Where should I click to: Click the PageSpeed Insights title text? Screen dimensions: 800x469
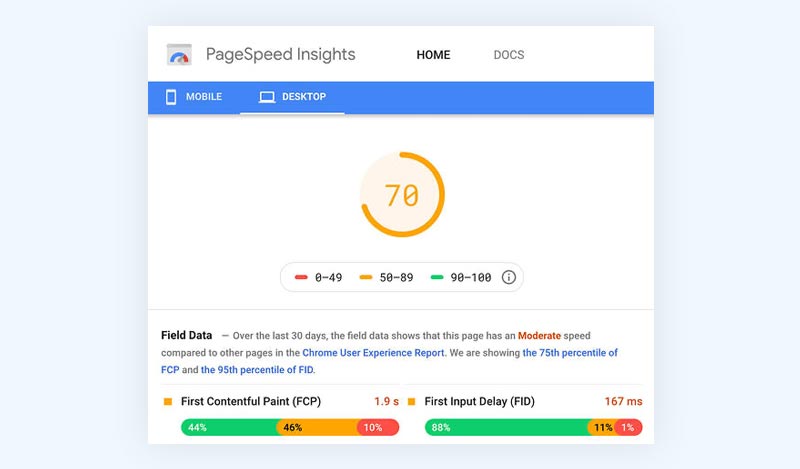(281, 55)
